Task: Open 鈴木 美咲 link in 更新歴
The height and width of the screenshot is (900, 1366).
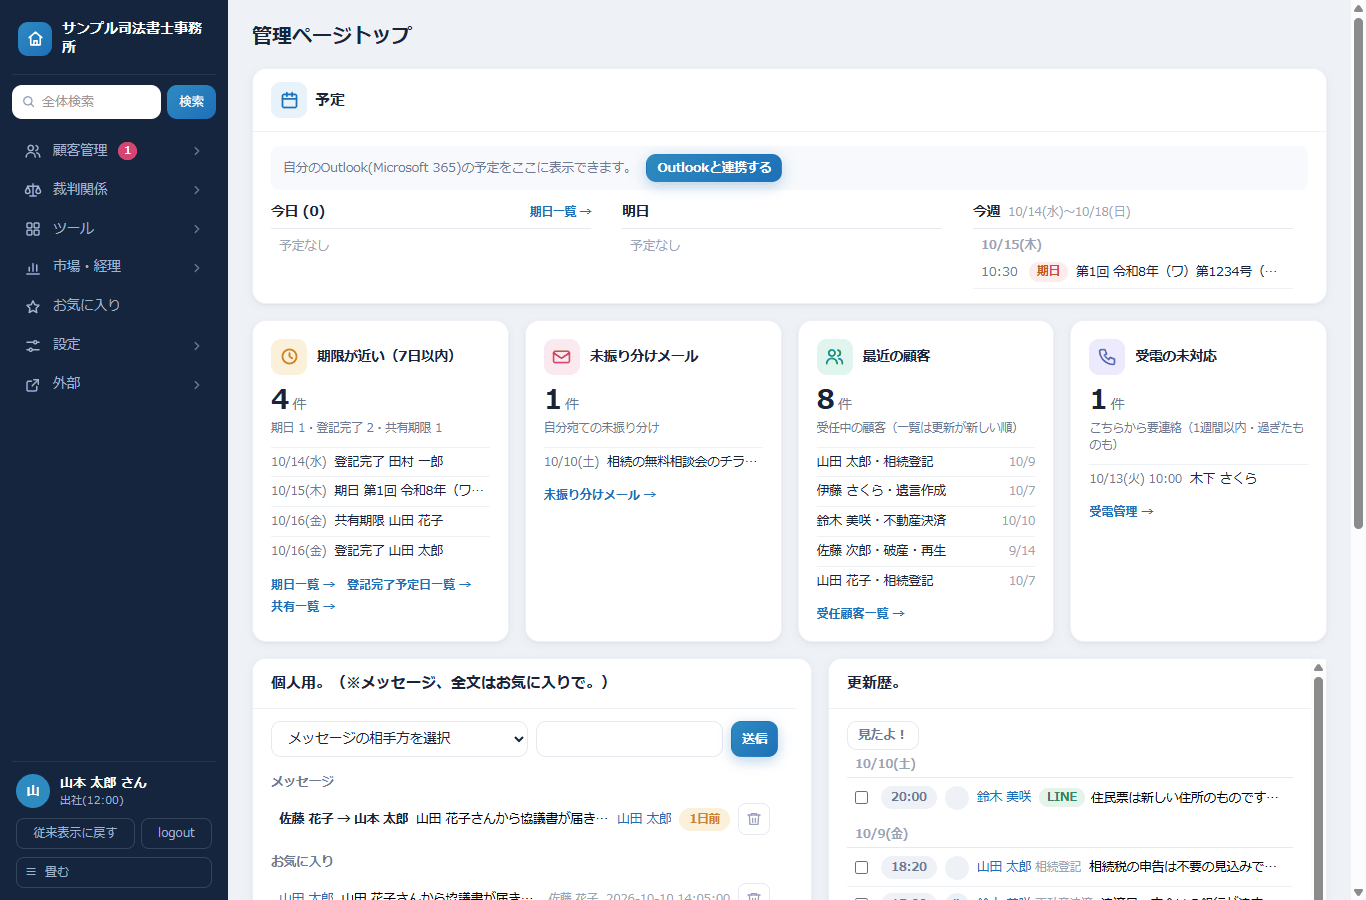Action: click(x=1004, y=797)
